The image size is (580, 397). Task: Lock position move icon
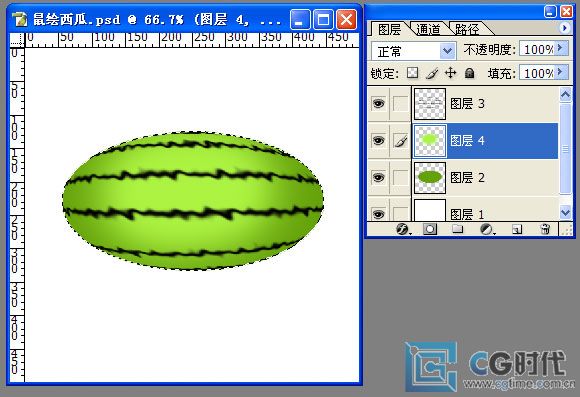click(x=450, y=73)
